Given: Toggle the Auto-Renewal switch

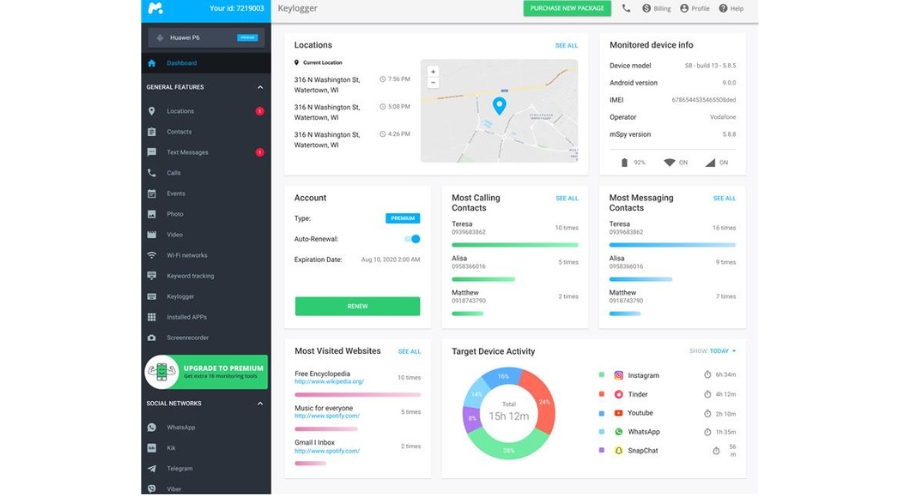Looking at the screenshot, I should tap(412, 239).
